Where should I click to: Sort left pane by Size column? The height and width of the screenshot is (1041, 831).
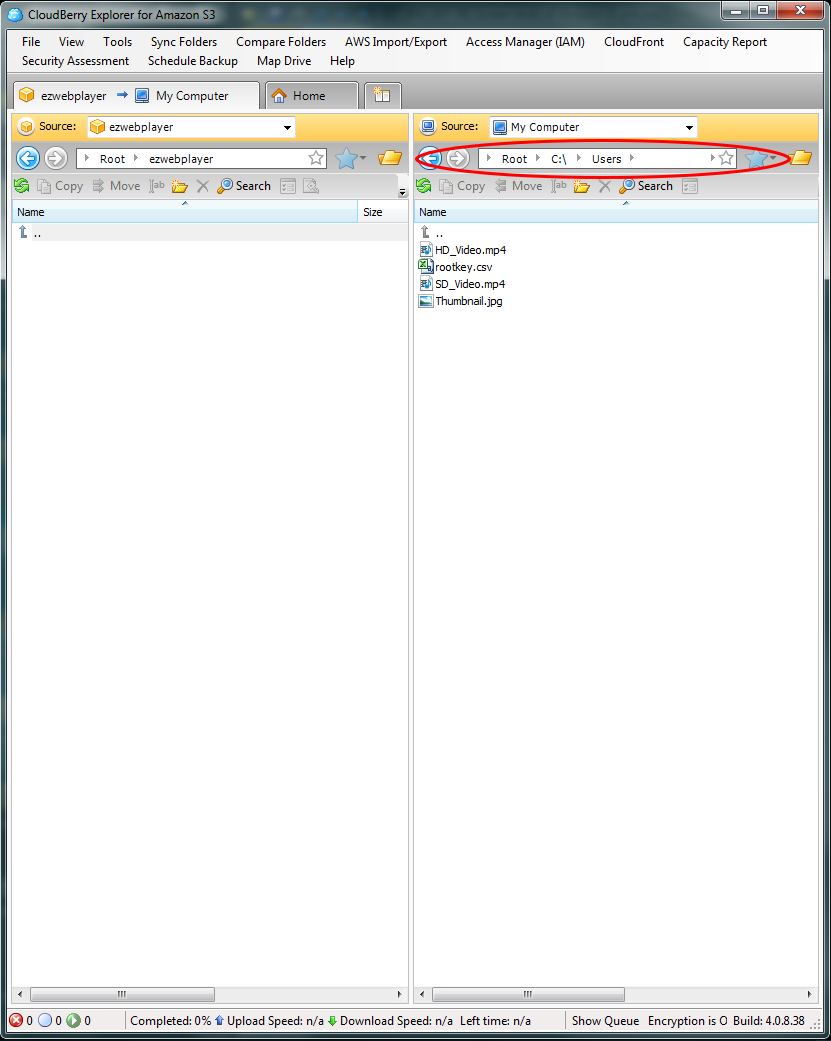382,212
